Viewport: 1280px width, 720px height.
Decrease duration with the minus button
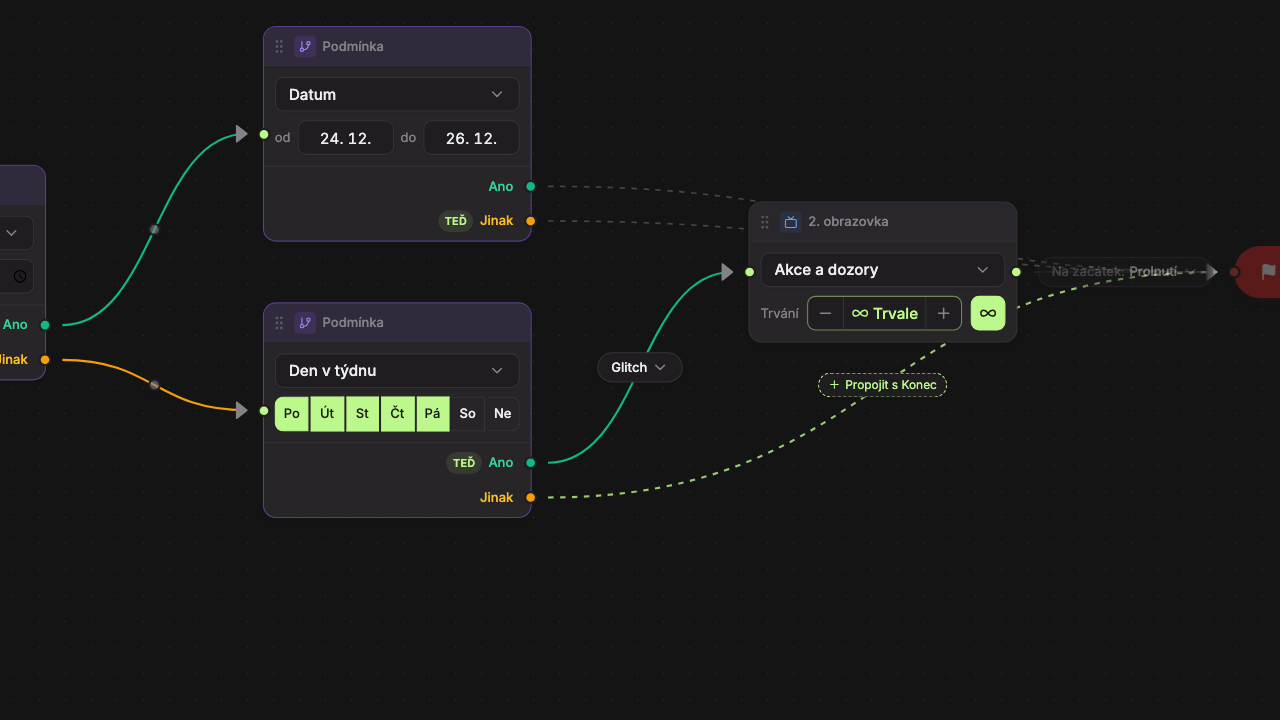(826, 313)
